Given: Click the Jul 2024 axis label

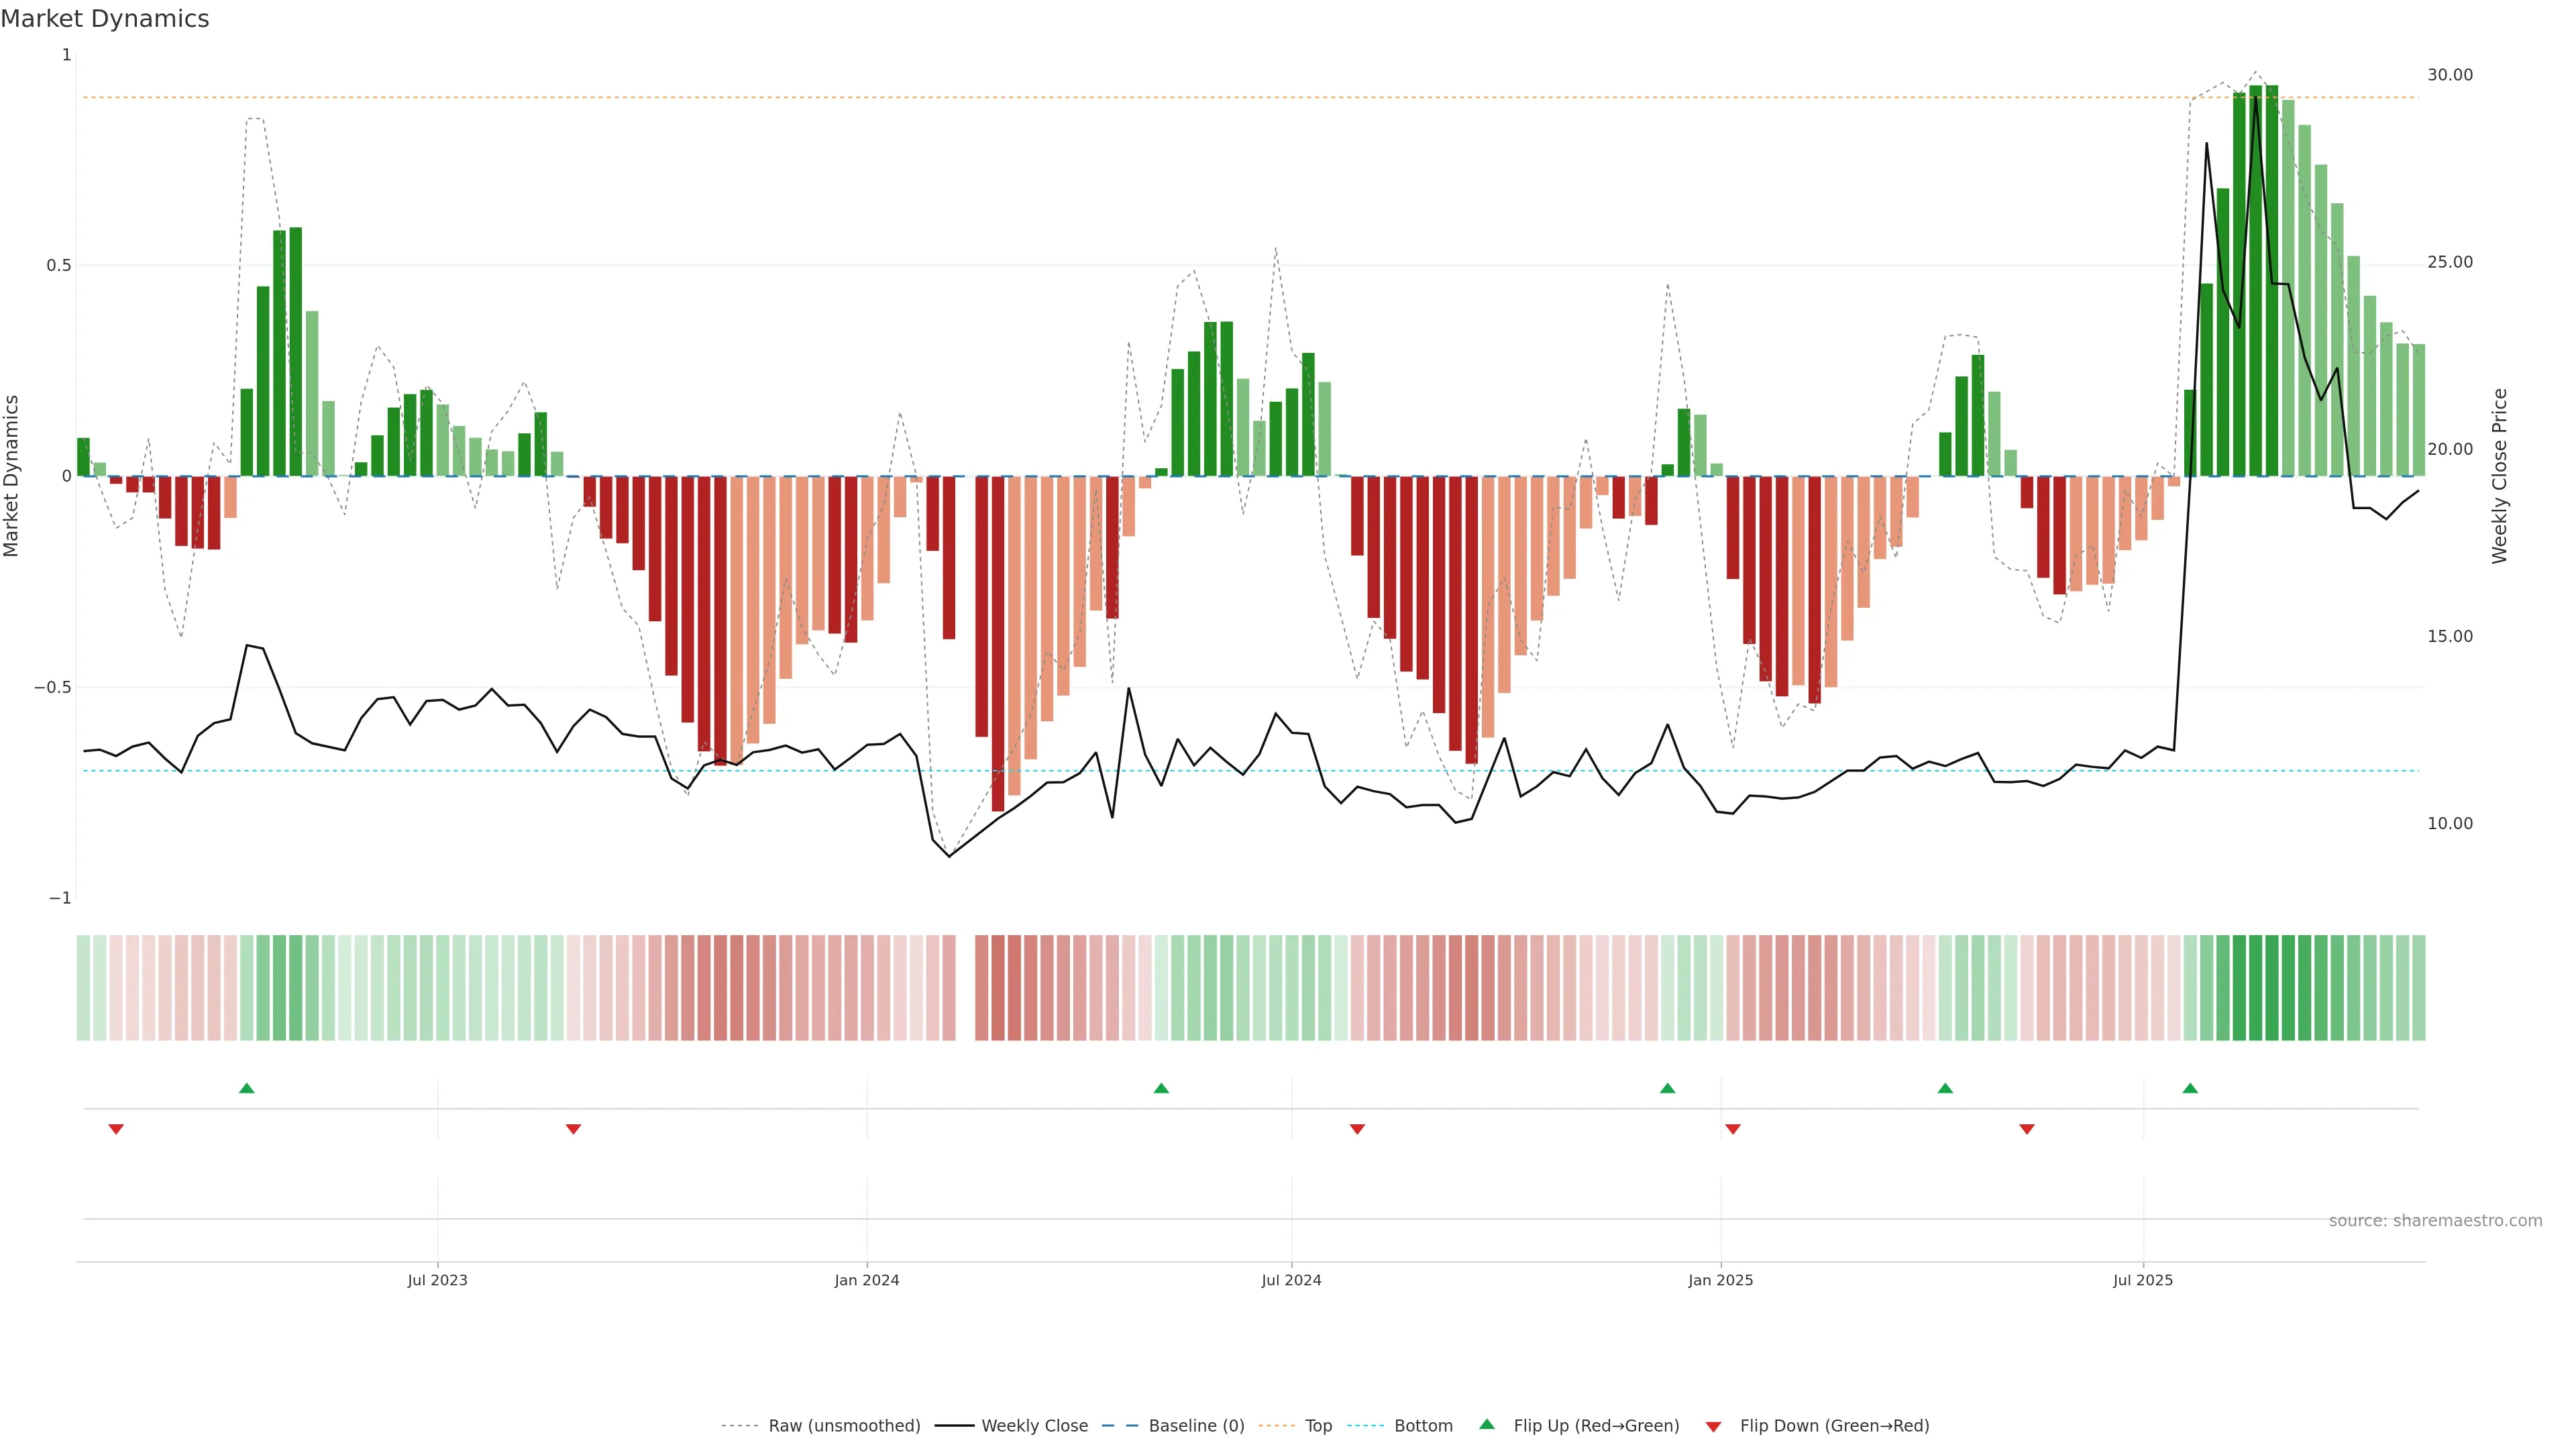Looking at the screenshot, I should tap(1291, 1280).
